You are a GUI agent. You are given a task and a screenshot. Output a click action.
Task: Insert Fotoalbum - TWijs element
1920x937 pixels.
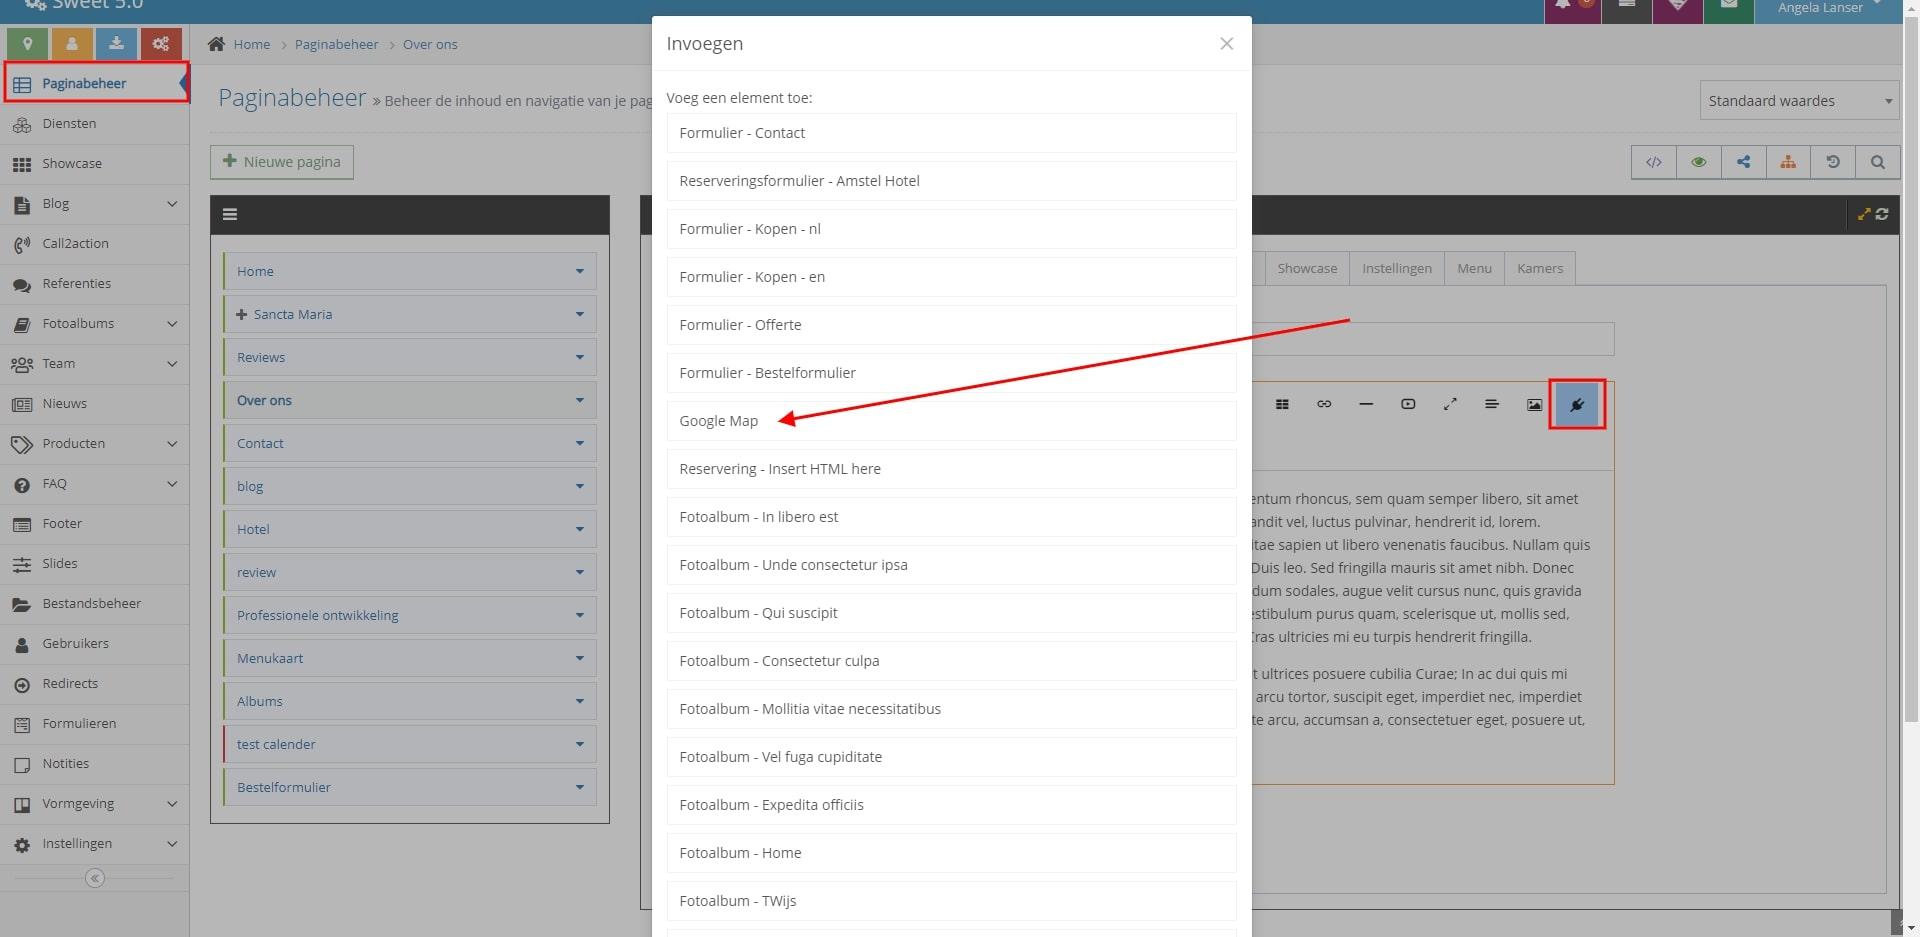[951, 901]
